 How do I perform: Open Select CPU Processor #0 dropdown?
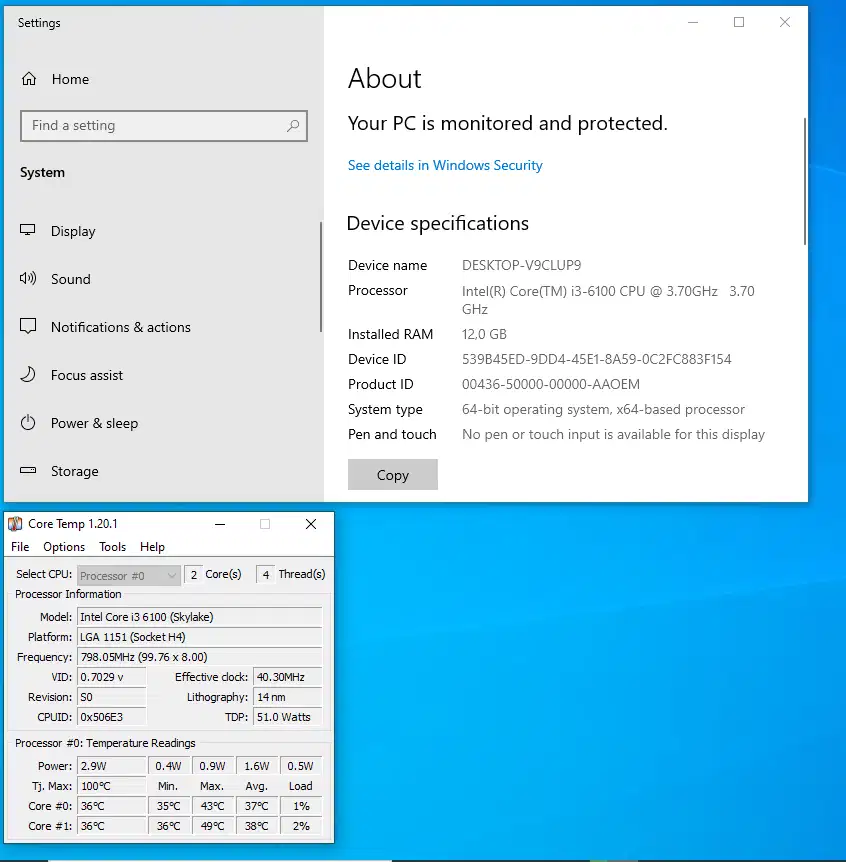pyautogui.click(x=129, y=576)
